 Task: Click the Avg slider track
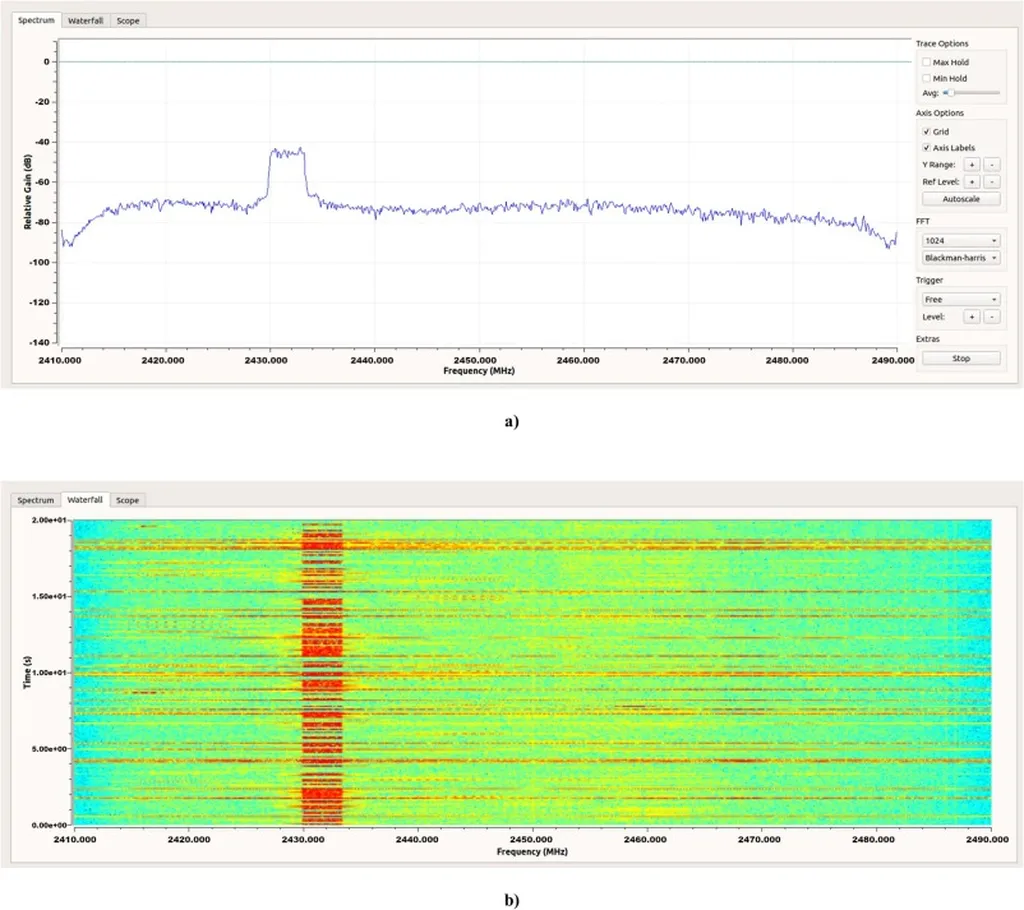click(x=975, y=93)
